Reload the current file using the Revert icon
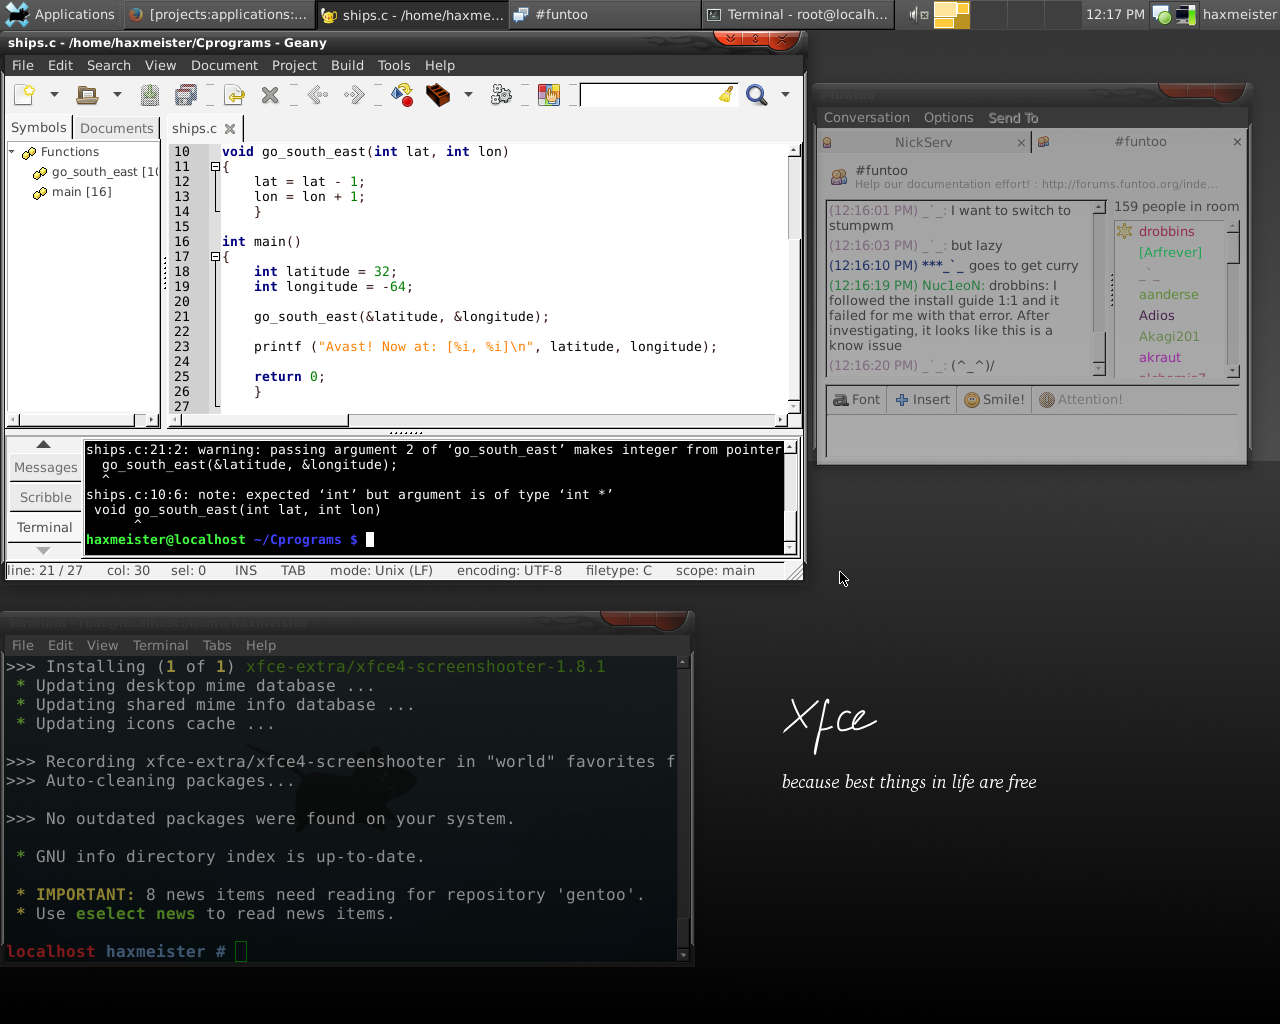This screenshot has height=1024, width=1280. 235,95
